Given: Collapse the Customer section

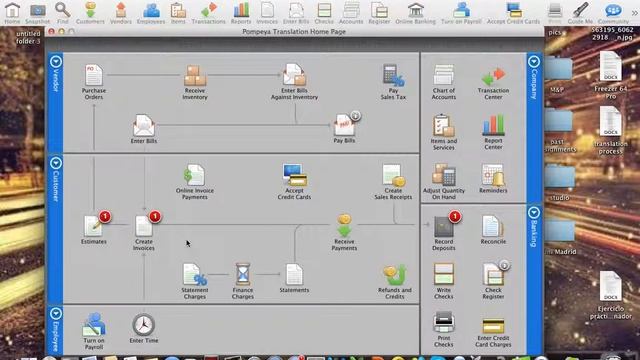Looking at the screenshot, I should click(56, 163).
